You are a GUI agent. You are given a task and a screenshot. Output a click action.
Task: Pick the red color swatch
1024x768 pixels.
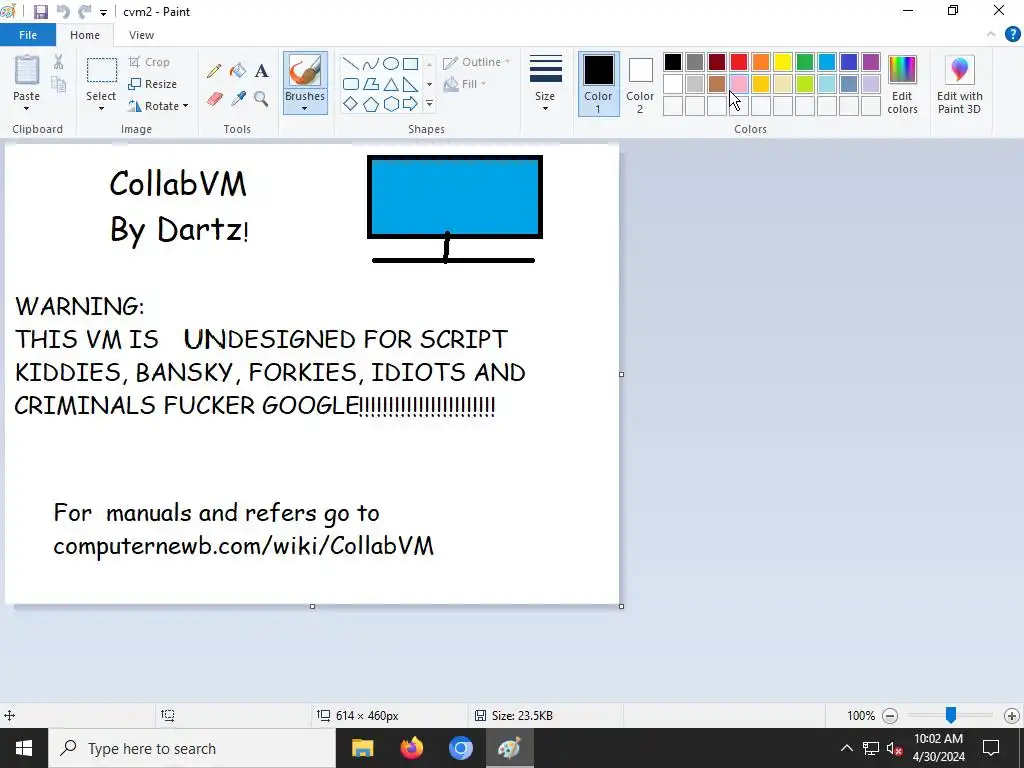[x=739, y=62]
